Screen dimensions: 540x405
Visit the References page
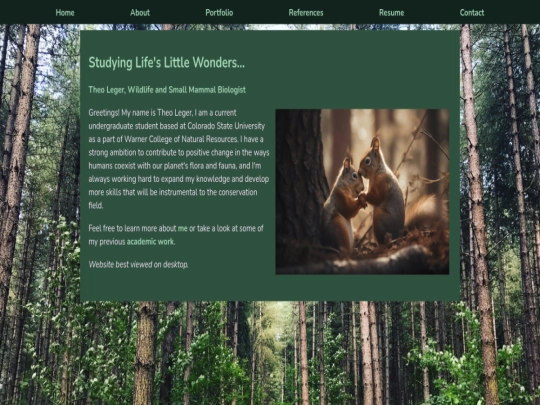pos(306,13)
